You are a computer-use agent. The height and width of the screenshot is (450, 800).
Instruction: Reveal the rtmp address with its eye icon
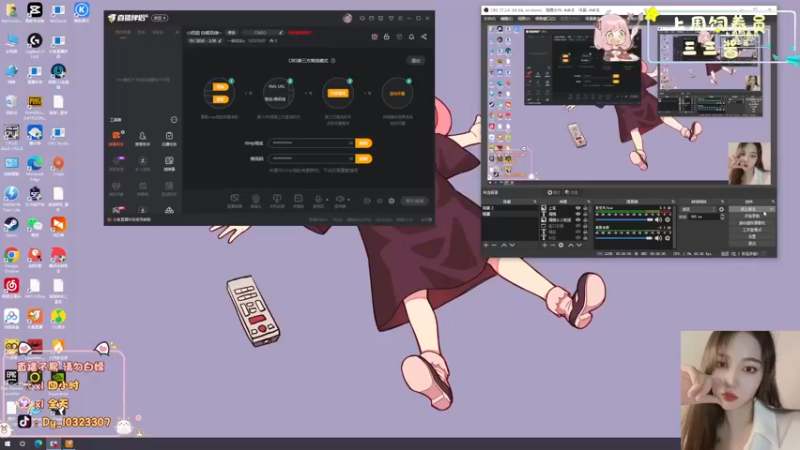tap(351, 143)
